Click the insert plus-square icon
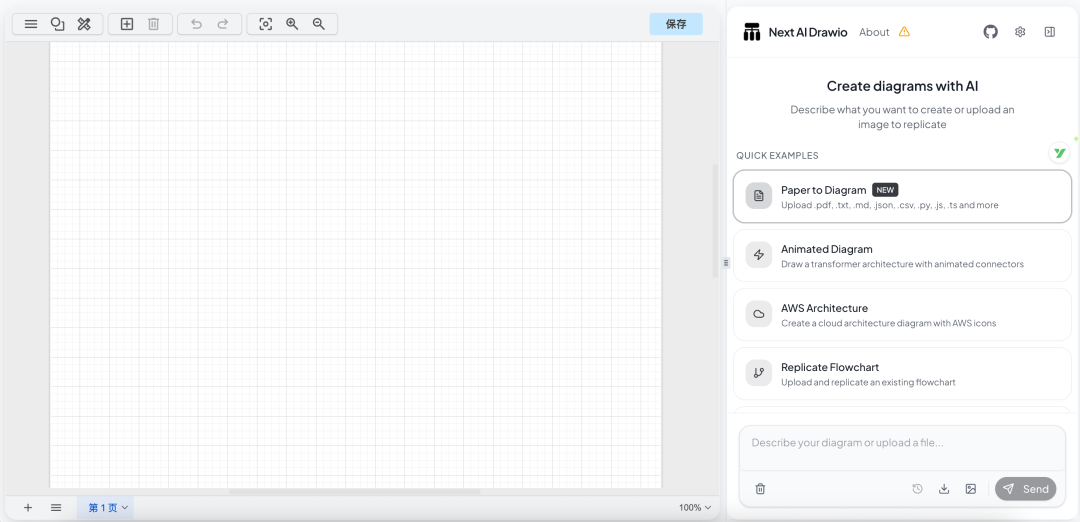1080x522 pixels. 127,24
